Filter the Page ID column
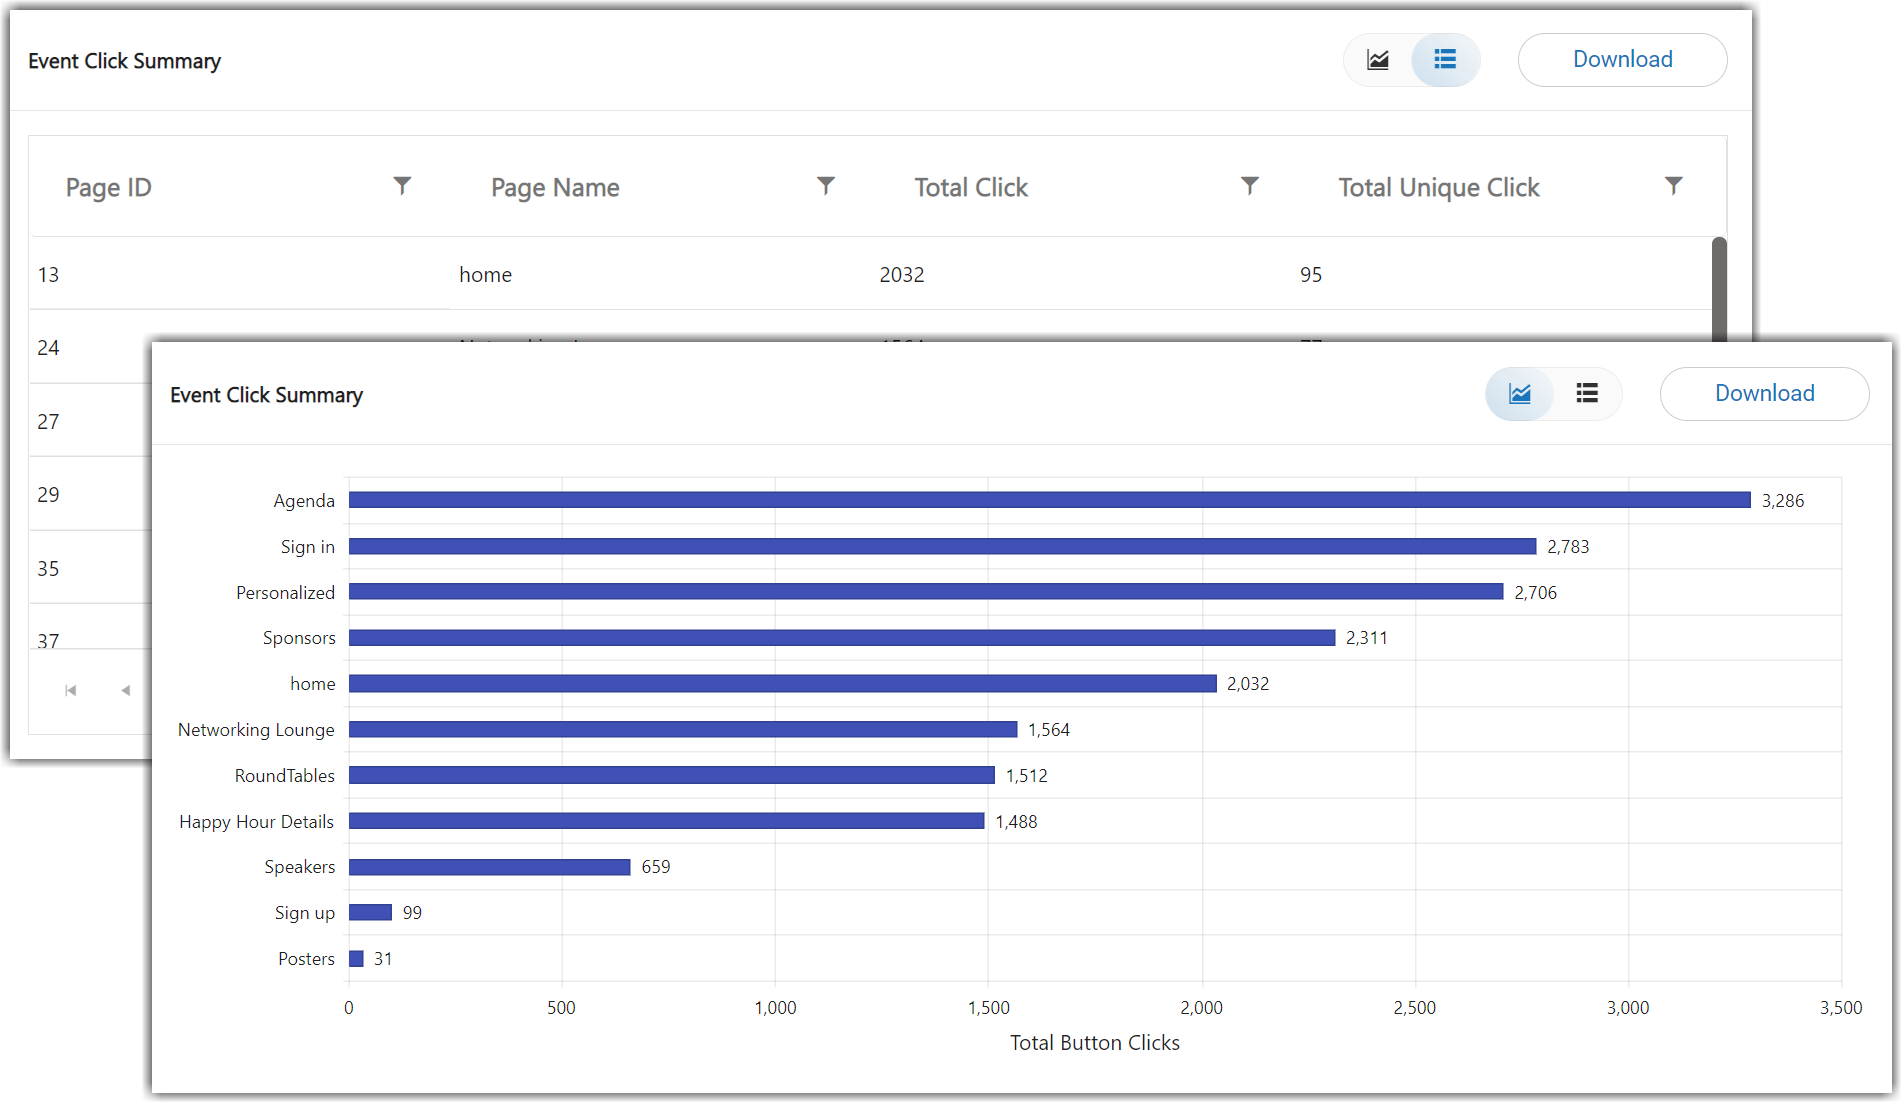 pyautogui.click(x=402, y=186)
